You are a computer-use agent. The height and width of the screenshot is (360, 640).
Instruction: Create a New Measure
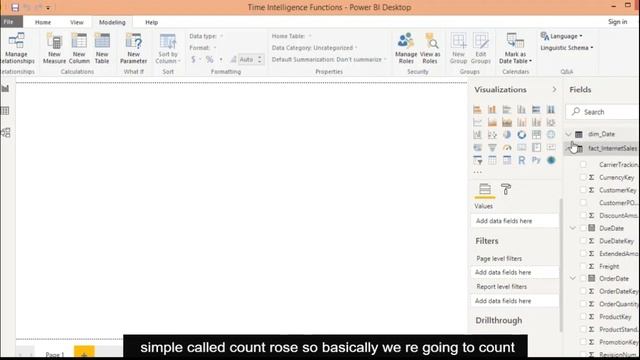(54, 48)
